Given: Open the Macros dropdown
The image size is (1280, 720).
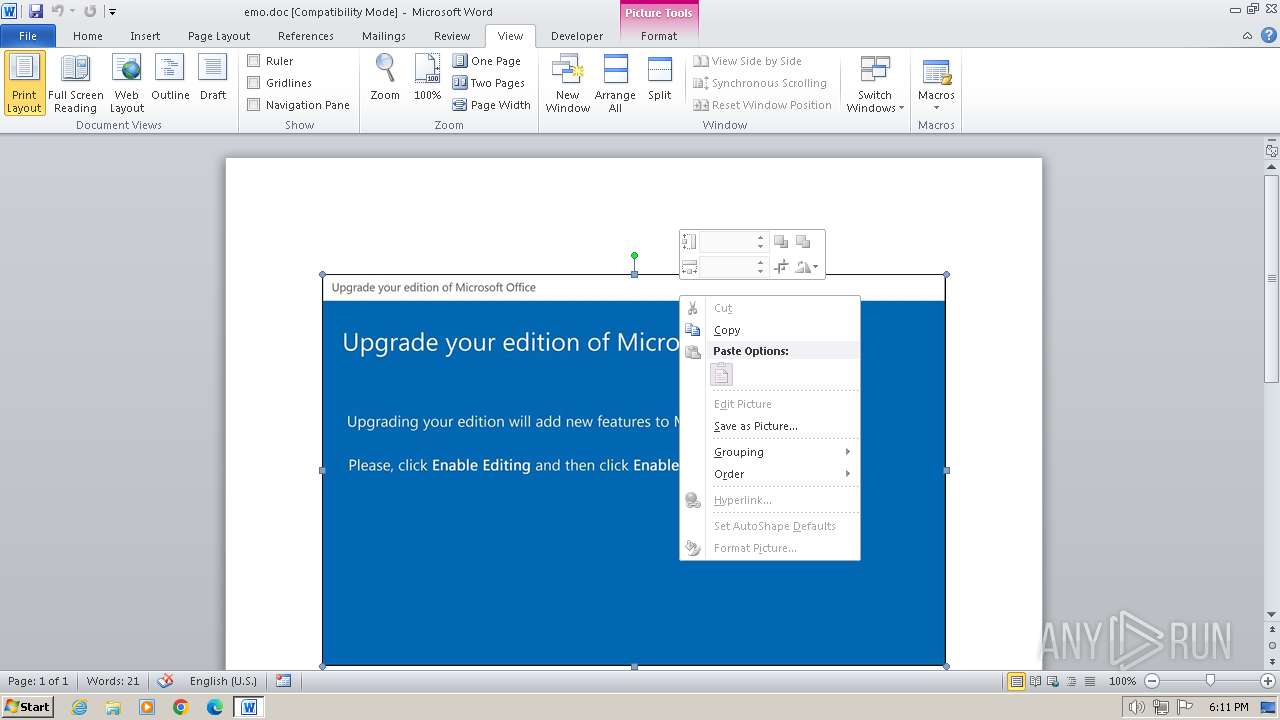Looking at the screenshot, I should point(936,83).
